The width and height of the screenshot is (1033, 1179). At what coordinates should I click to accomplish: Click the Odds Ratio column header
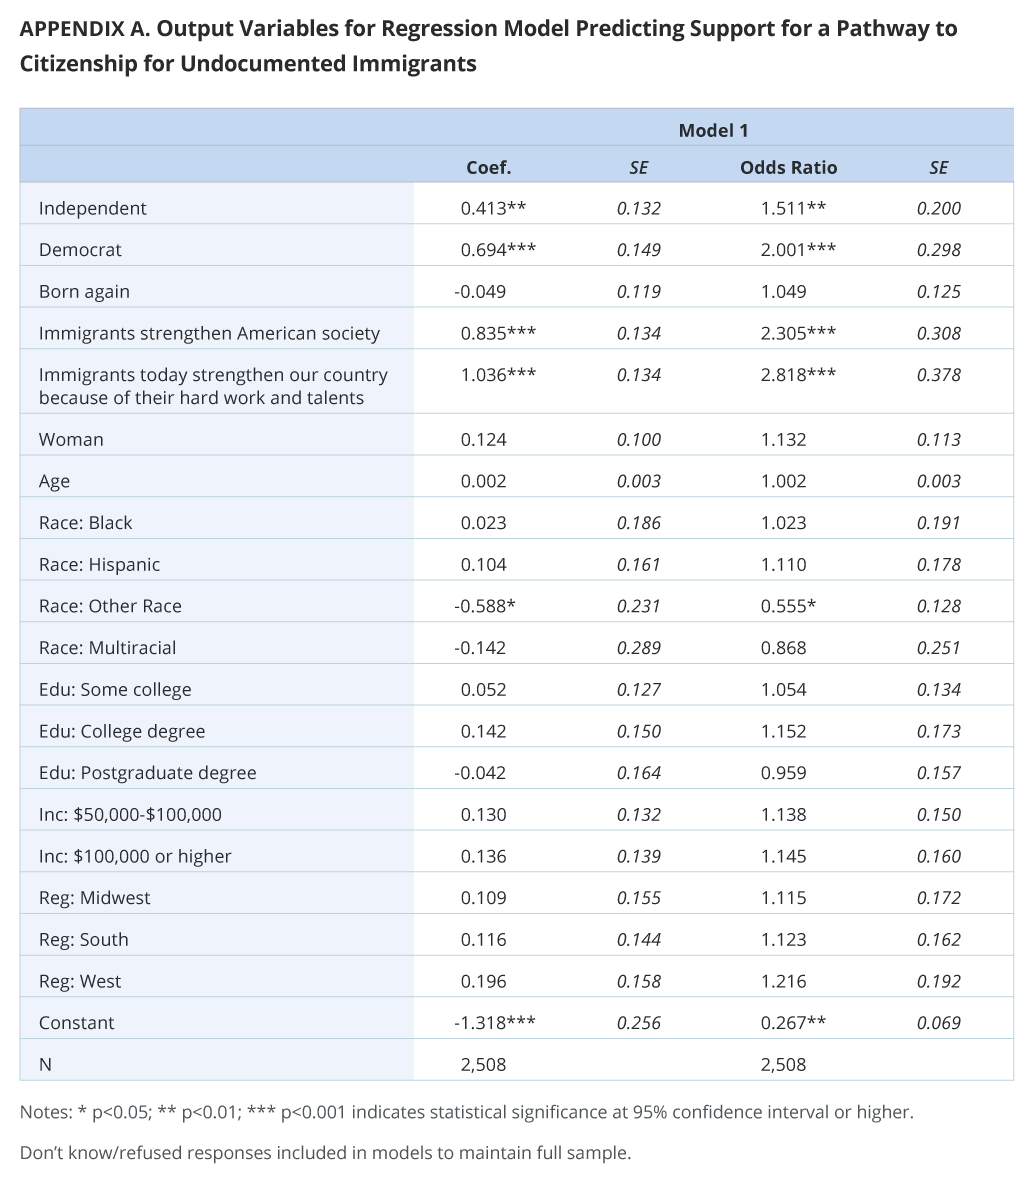(x=788, y=167)
